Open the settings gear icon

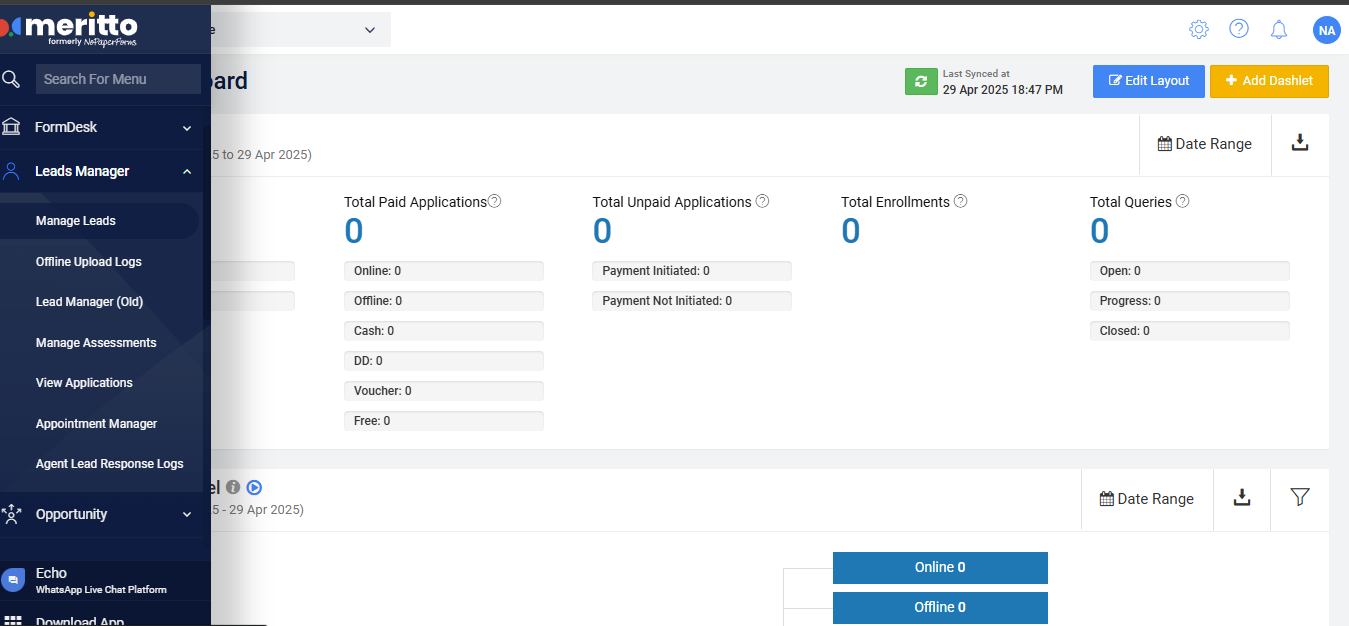point(1198,30)
